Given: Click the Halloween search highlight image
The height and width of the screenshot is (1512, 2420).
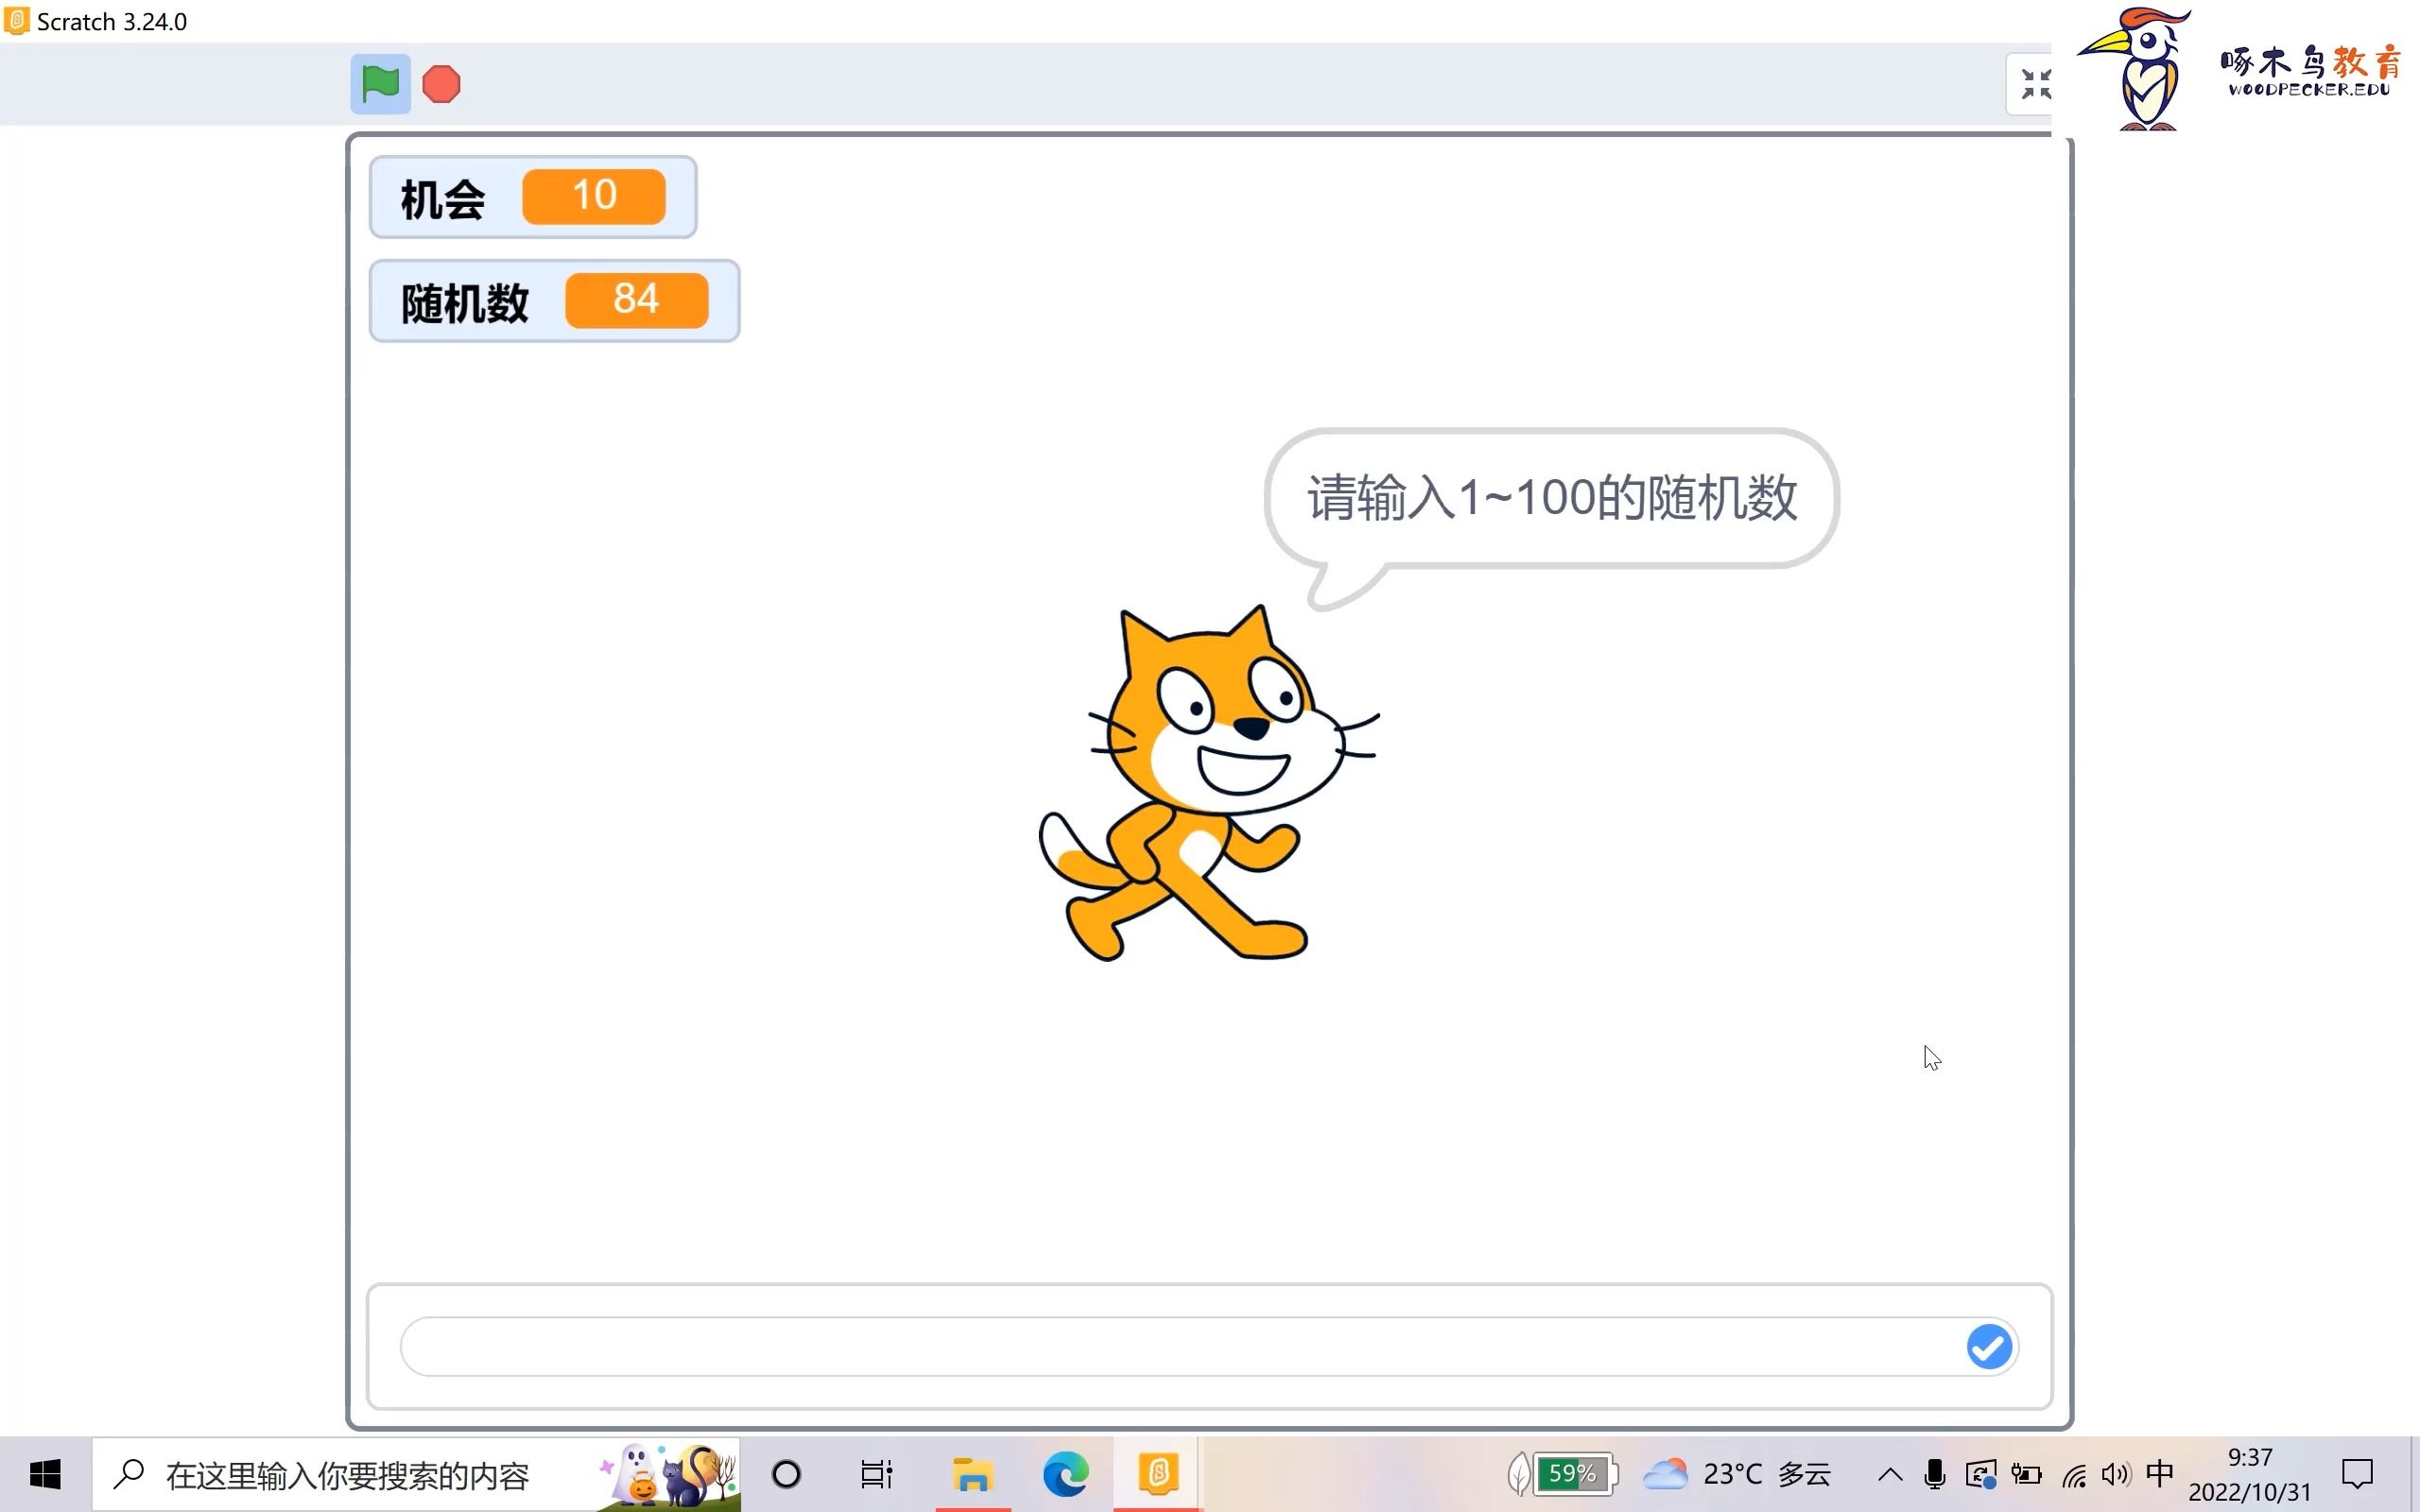Looking at the screenshot, I should pos(668,1474).
